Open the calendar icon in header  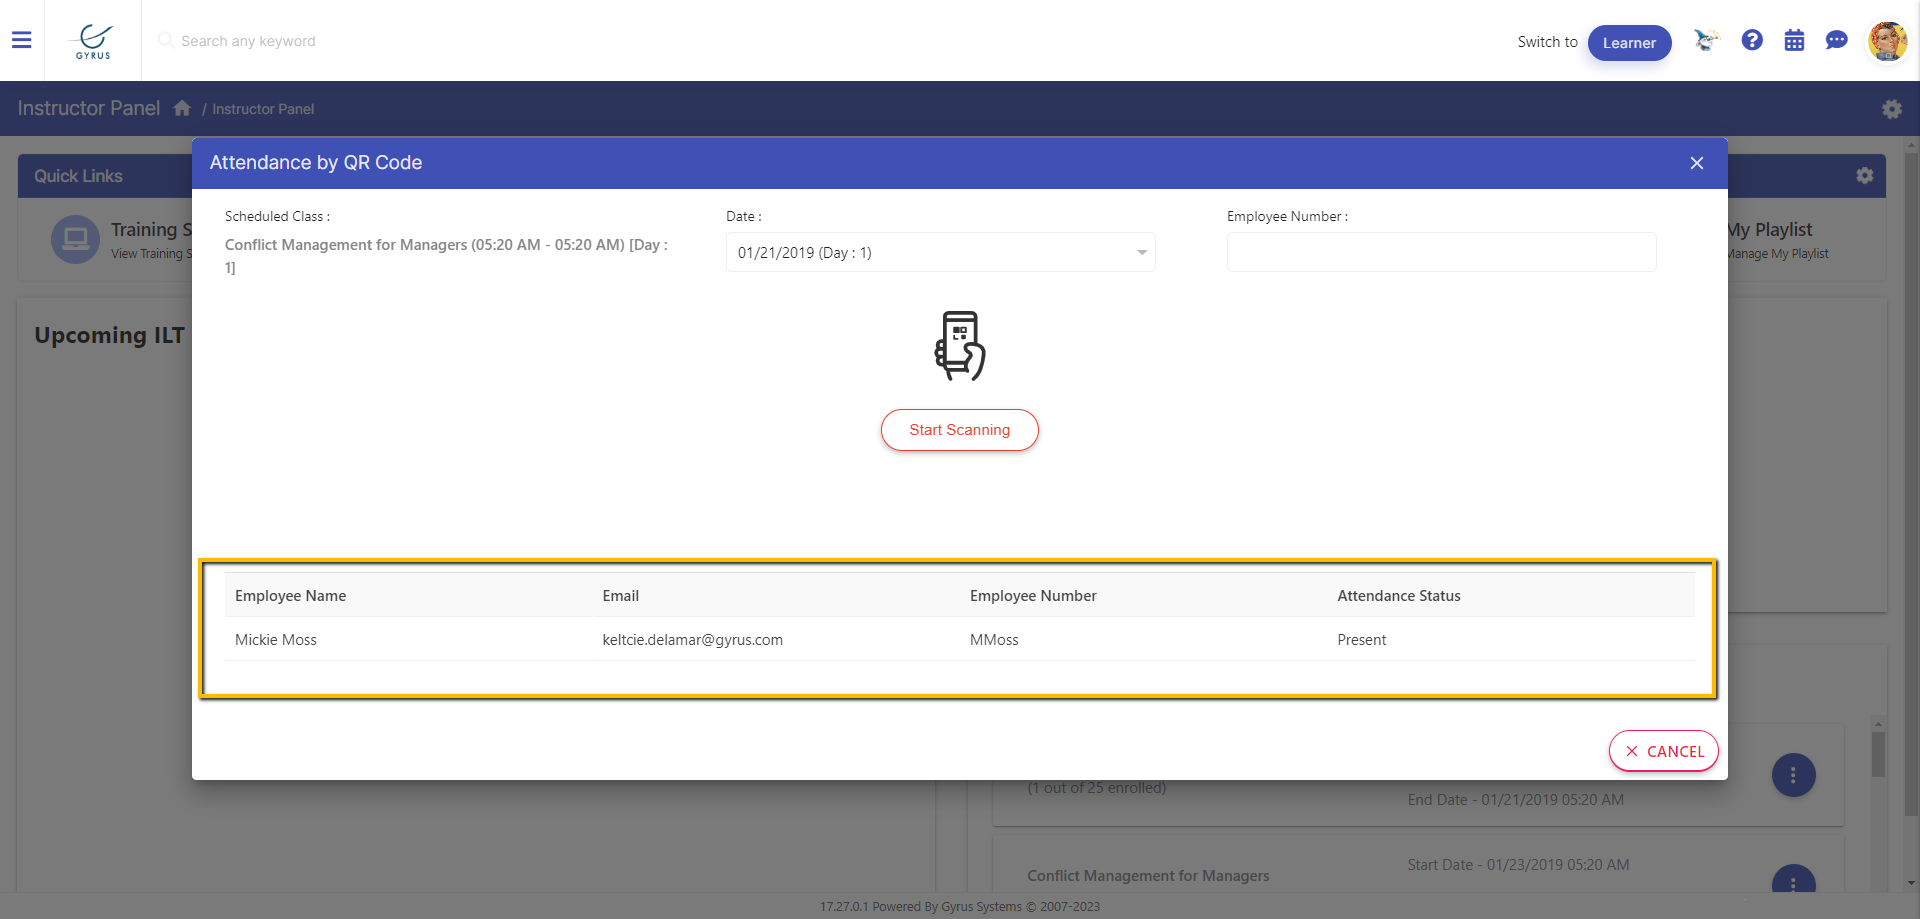click(x=1794, y=41)
